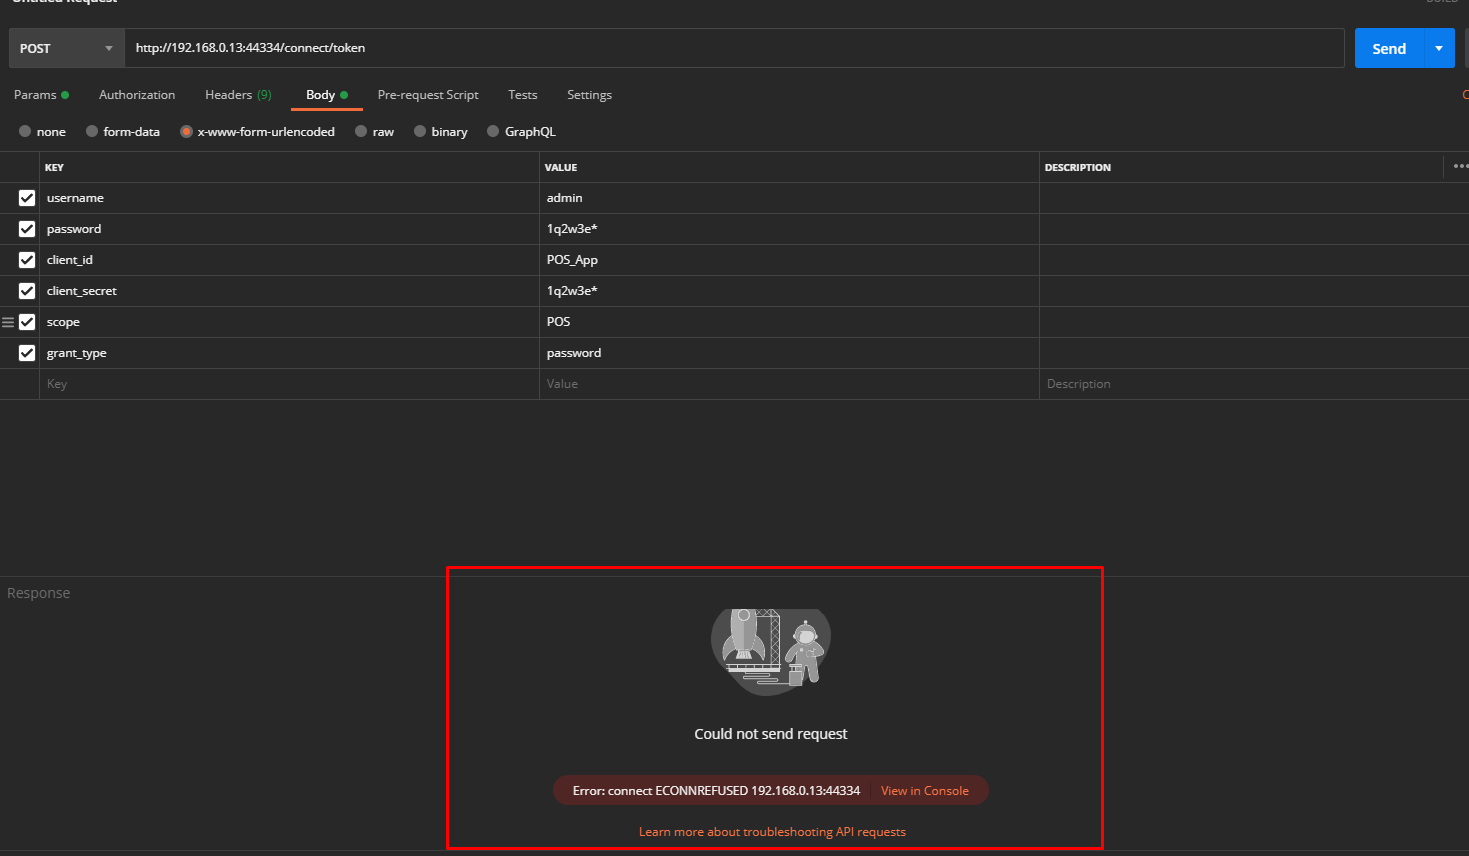The image size is (1469, 856).
Task: Click the ECONNREFUSED error message text
Action: [x=716, y=791]
